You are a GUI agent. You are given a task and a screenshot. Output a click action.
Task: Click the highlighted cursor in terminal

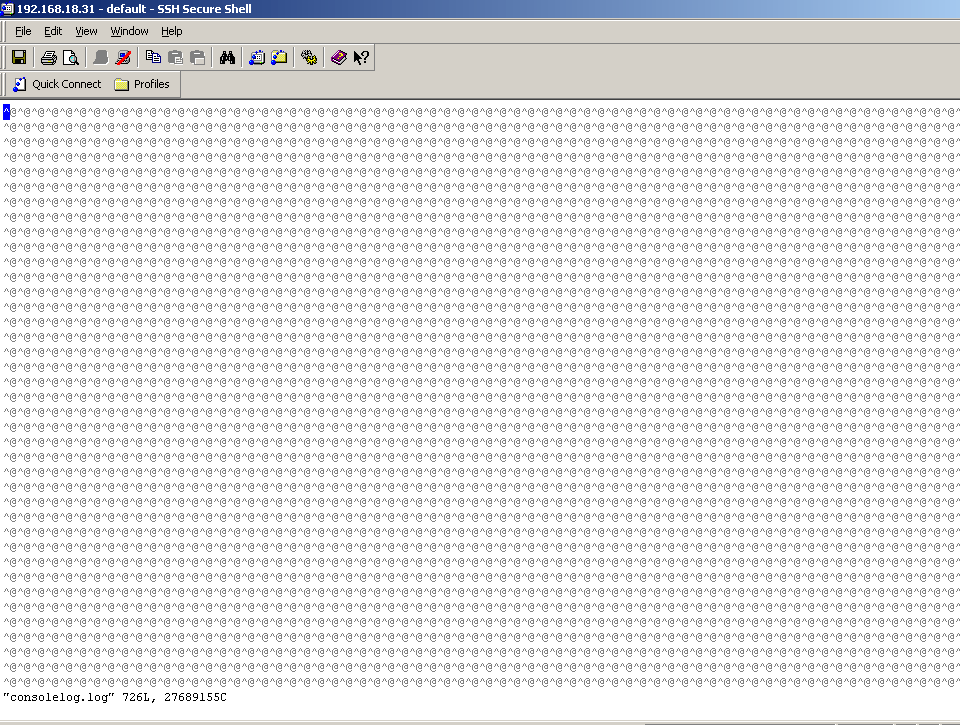point(7,111)
